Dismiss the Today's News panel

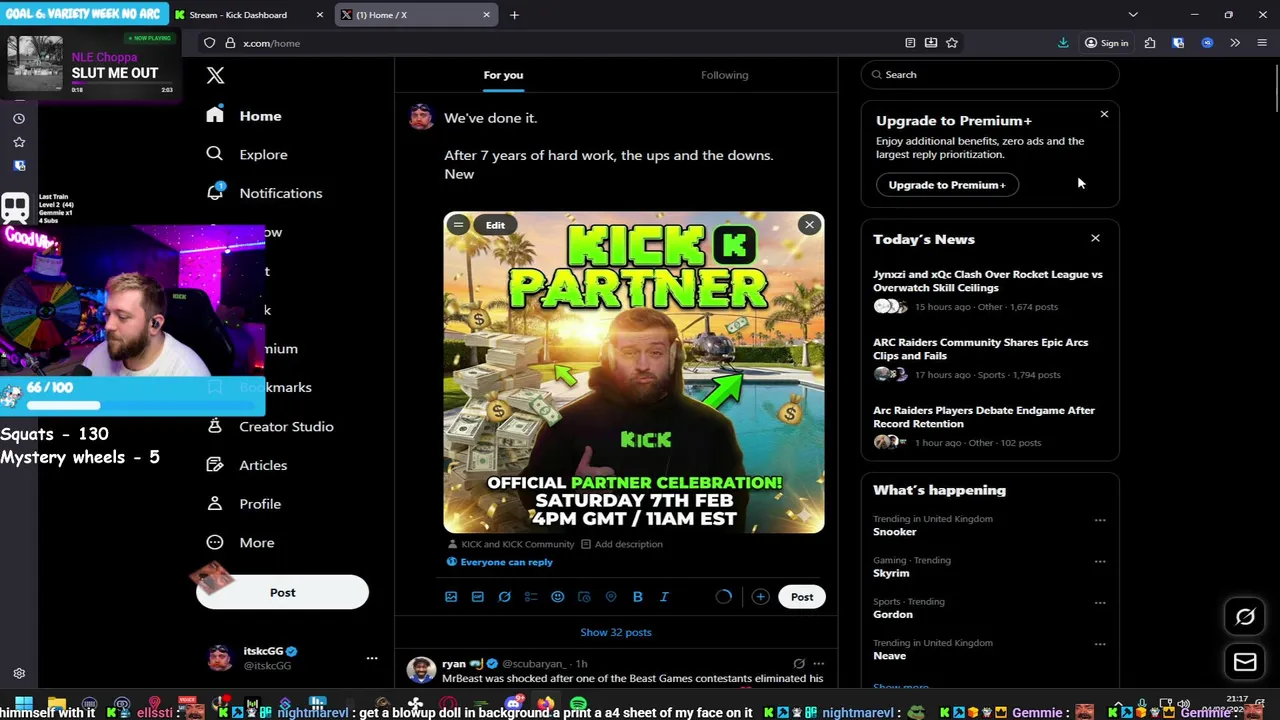pos(1095,238)
